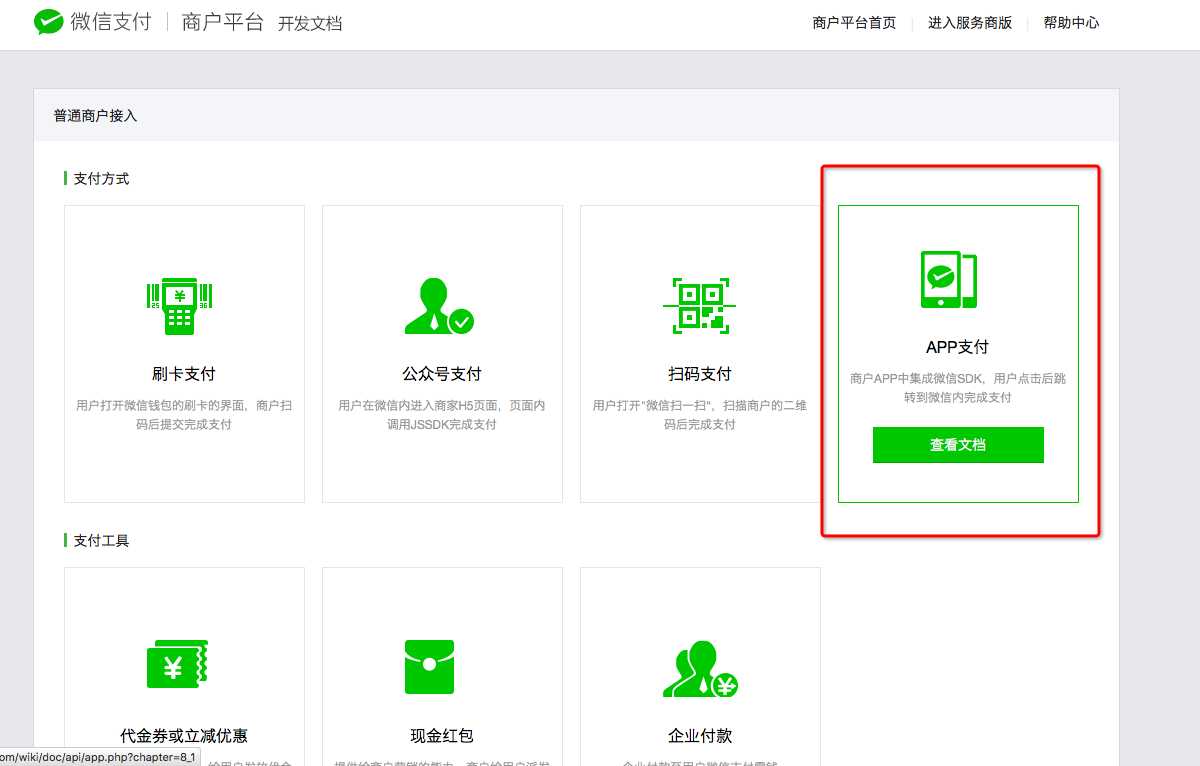
Task: Click the 刷卡支付 title text
Action: coord(184,374)
